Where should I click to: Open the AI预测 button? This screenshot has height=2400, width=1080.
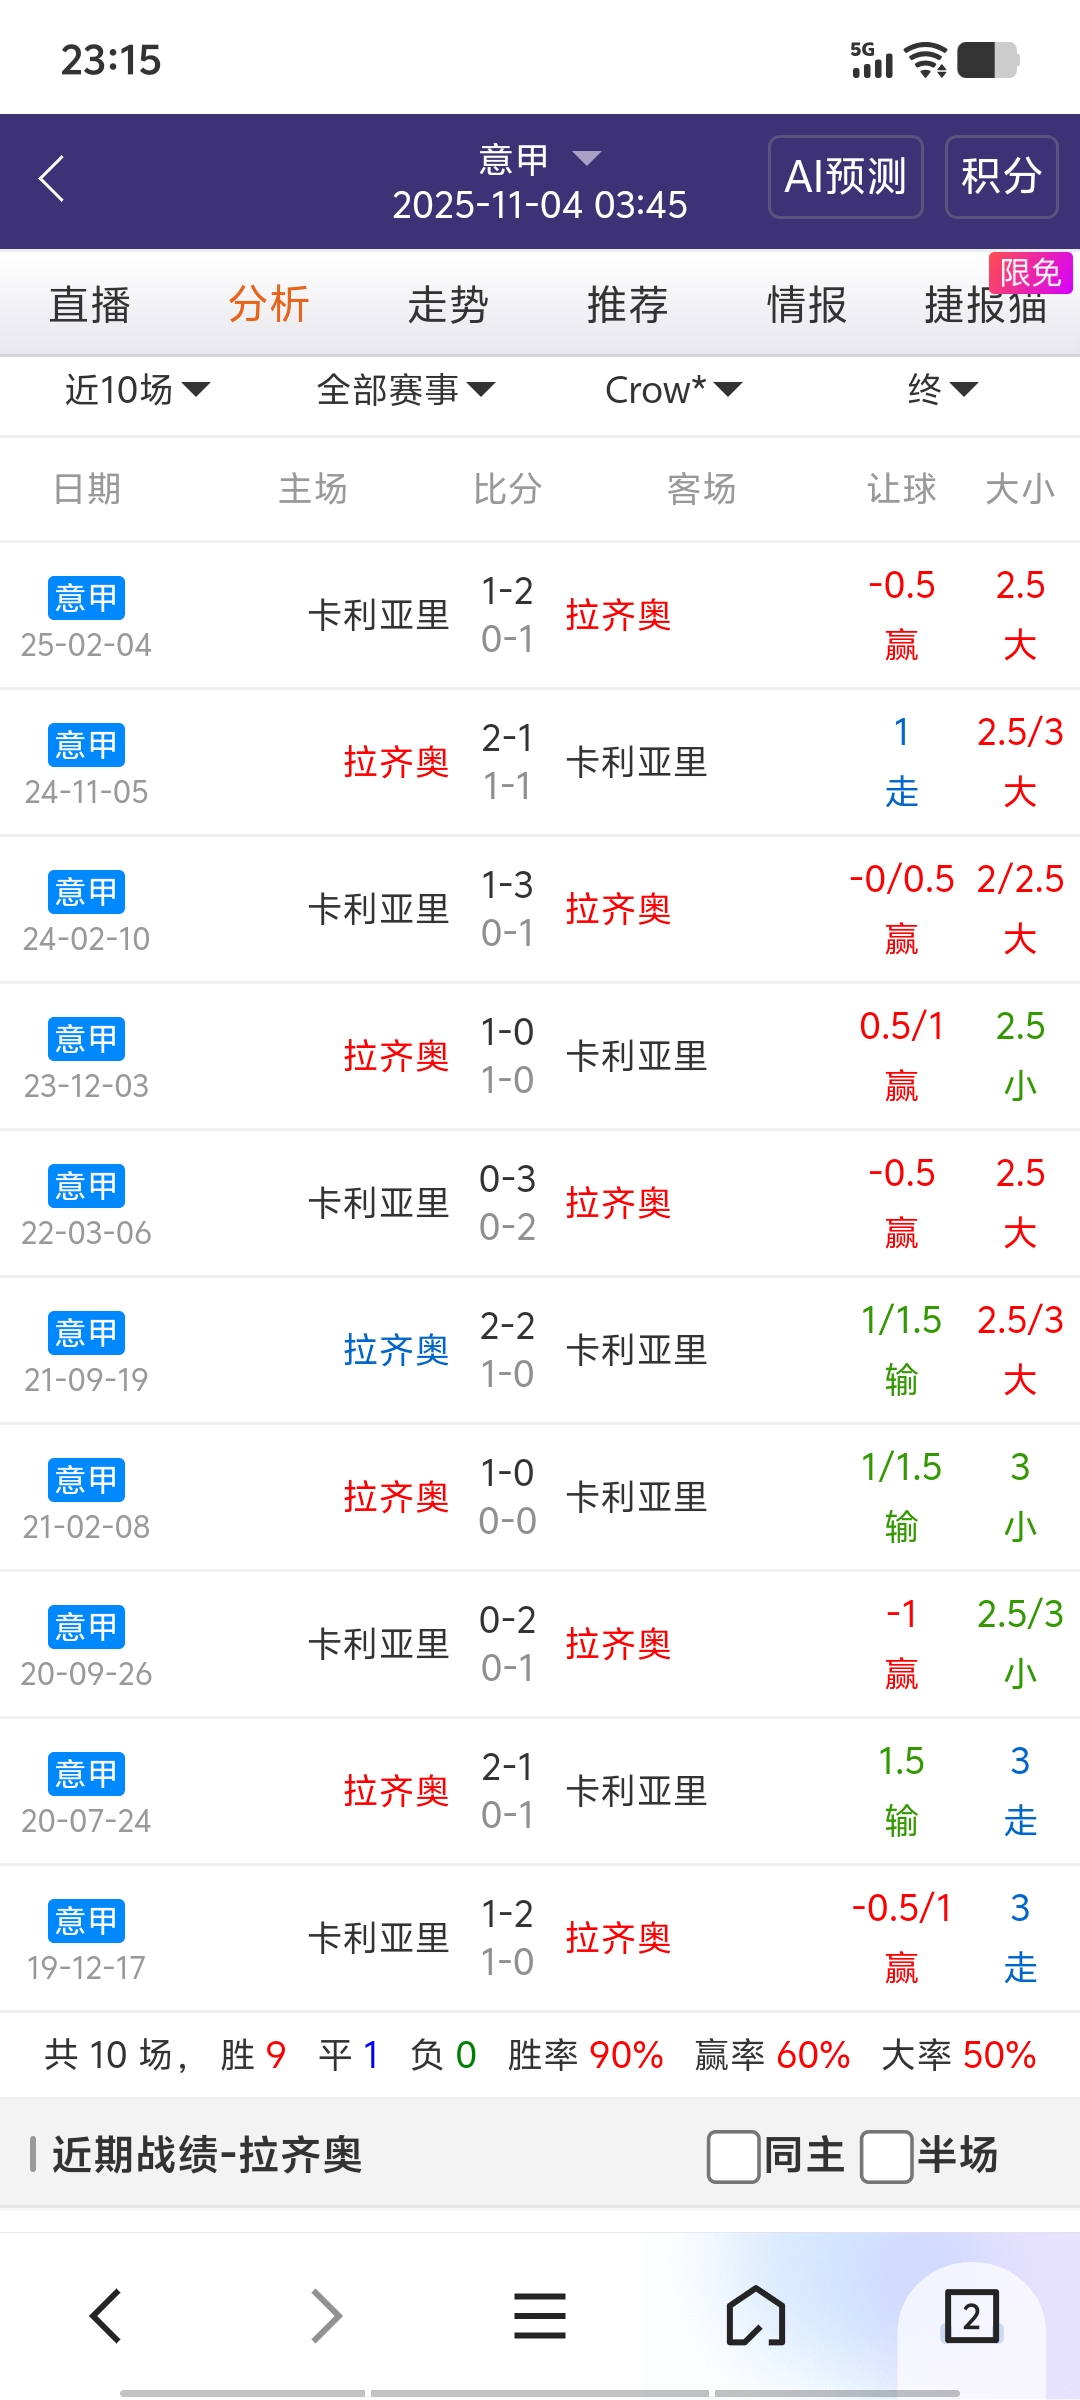[845, 177]
